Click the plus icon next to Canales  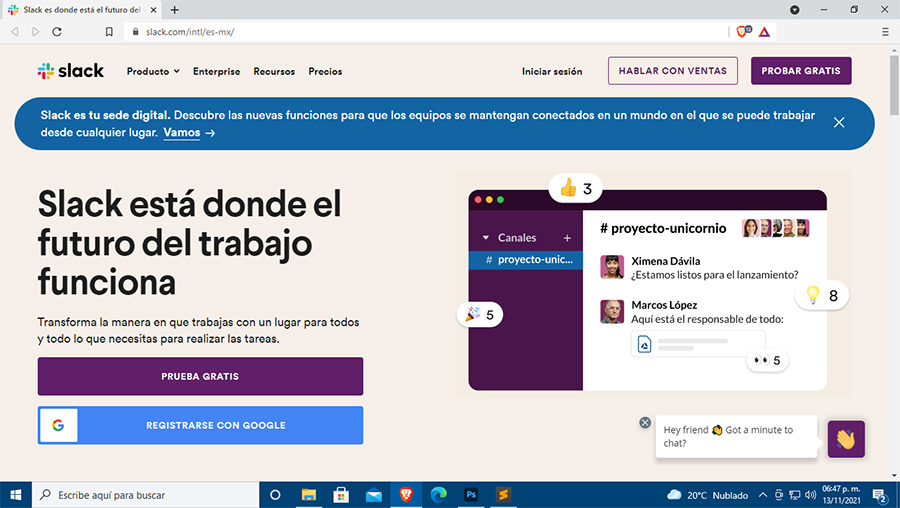567,238
